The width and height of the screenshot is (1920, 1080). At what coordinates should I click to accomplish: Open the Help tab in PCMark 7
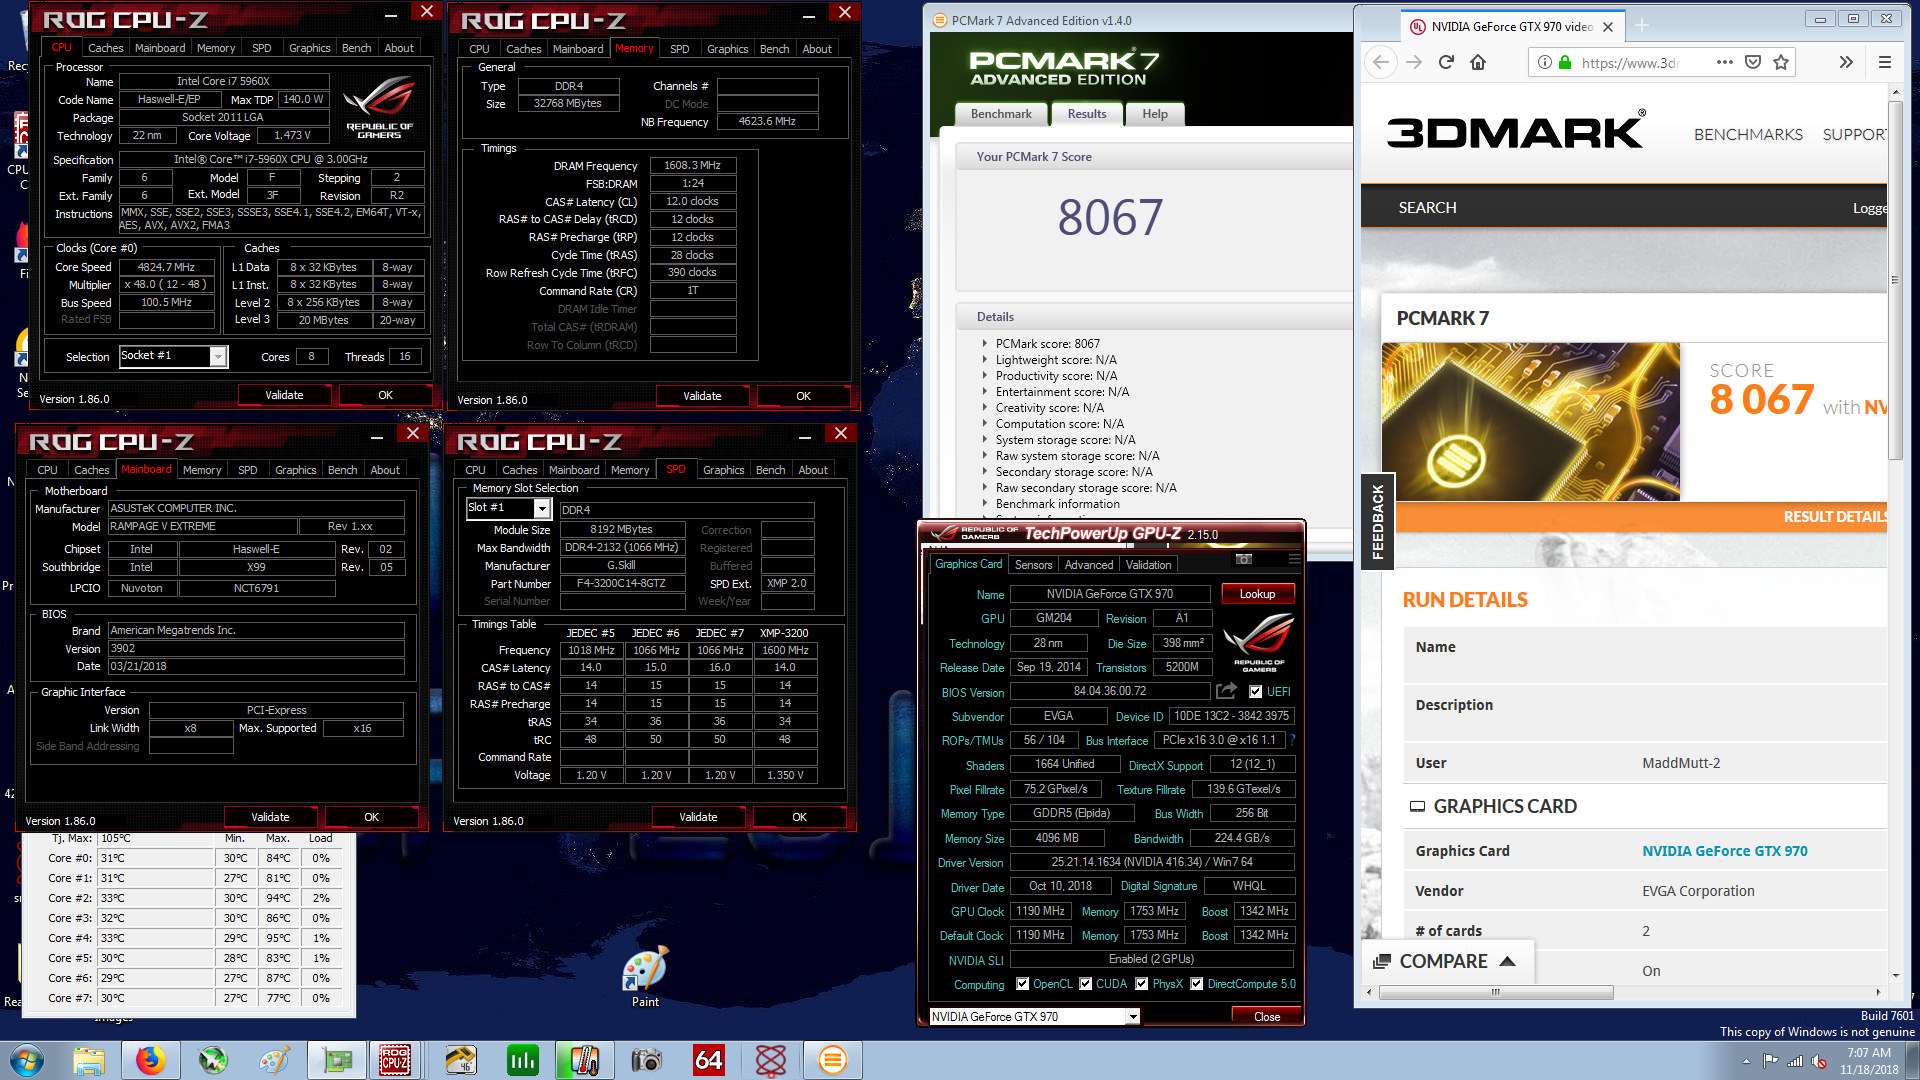tap(1155, 114)
